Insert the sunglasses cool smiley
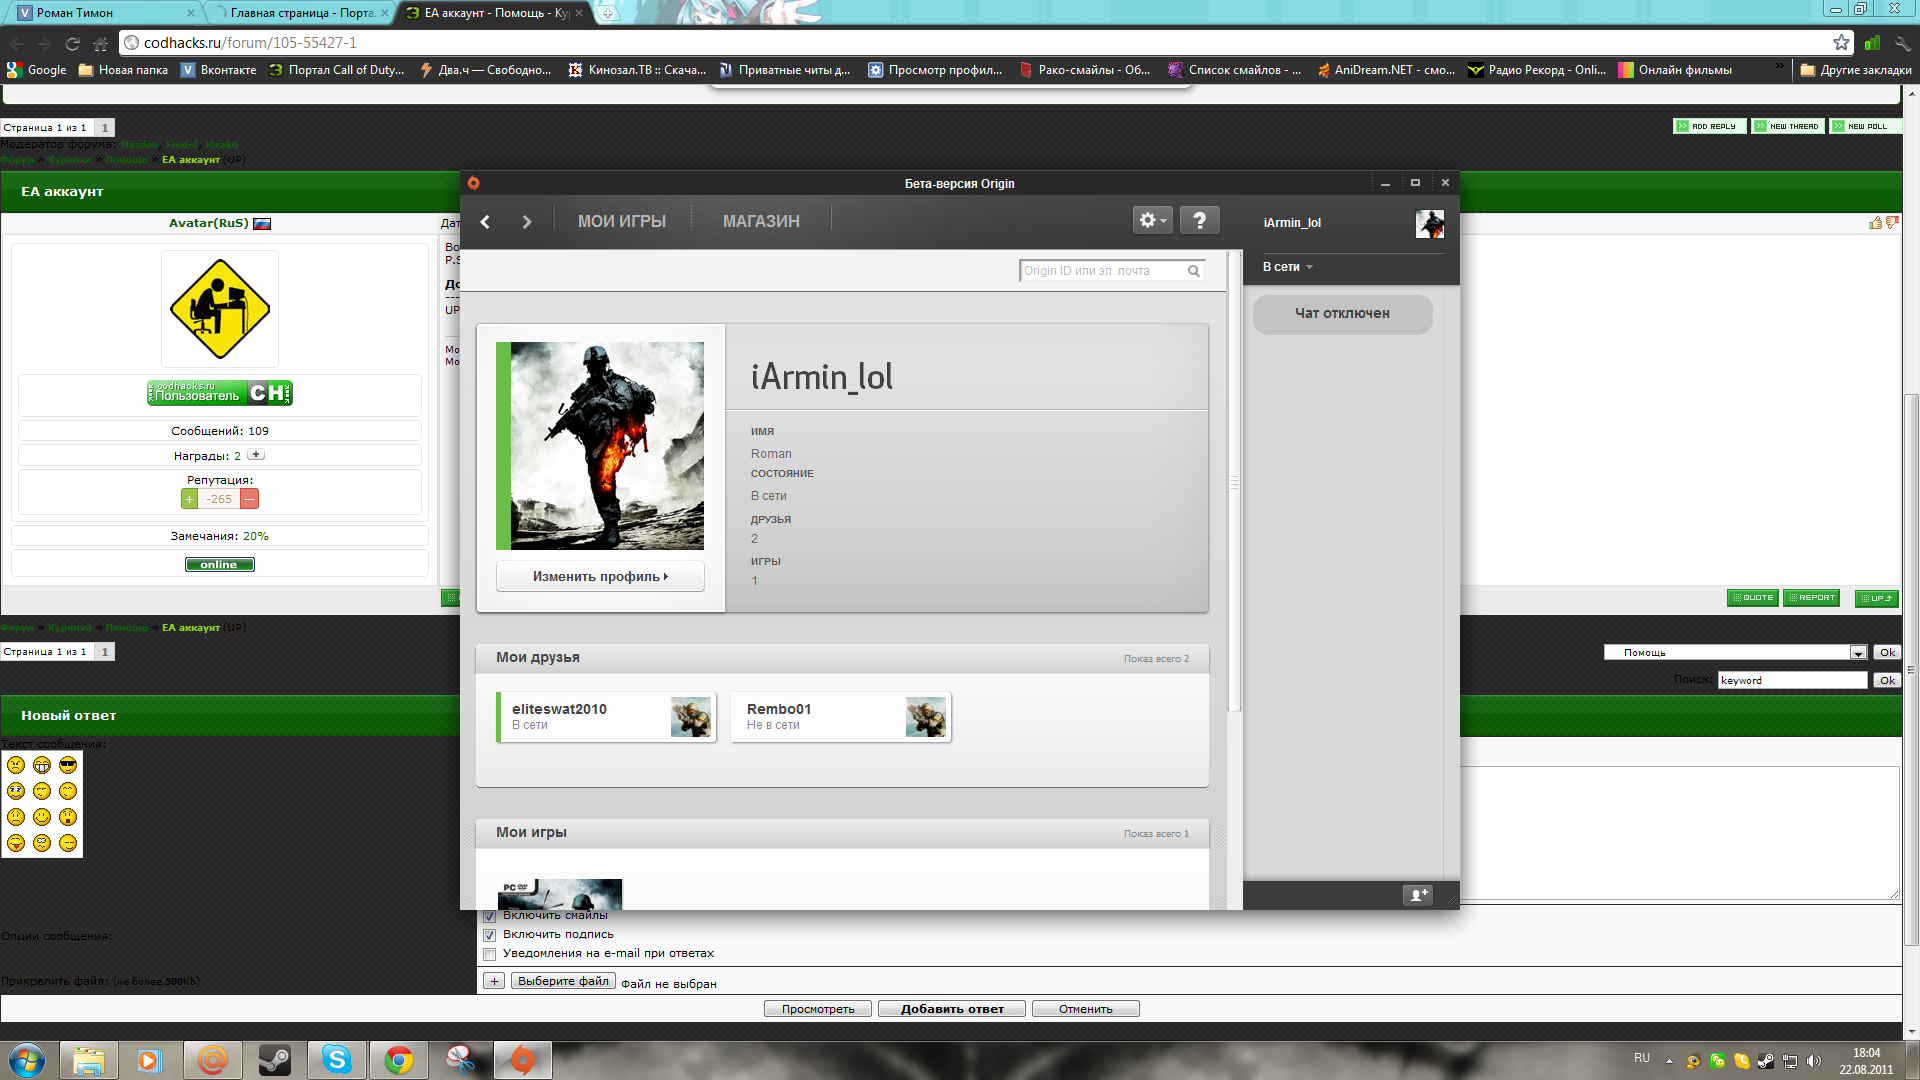 pyautogui.click(x=68, y=765)
